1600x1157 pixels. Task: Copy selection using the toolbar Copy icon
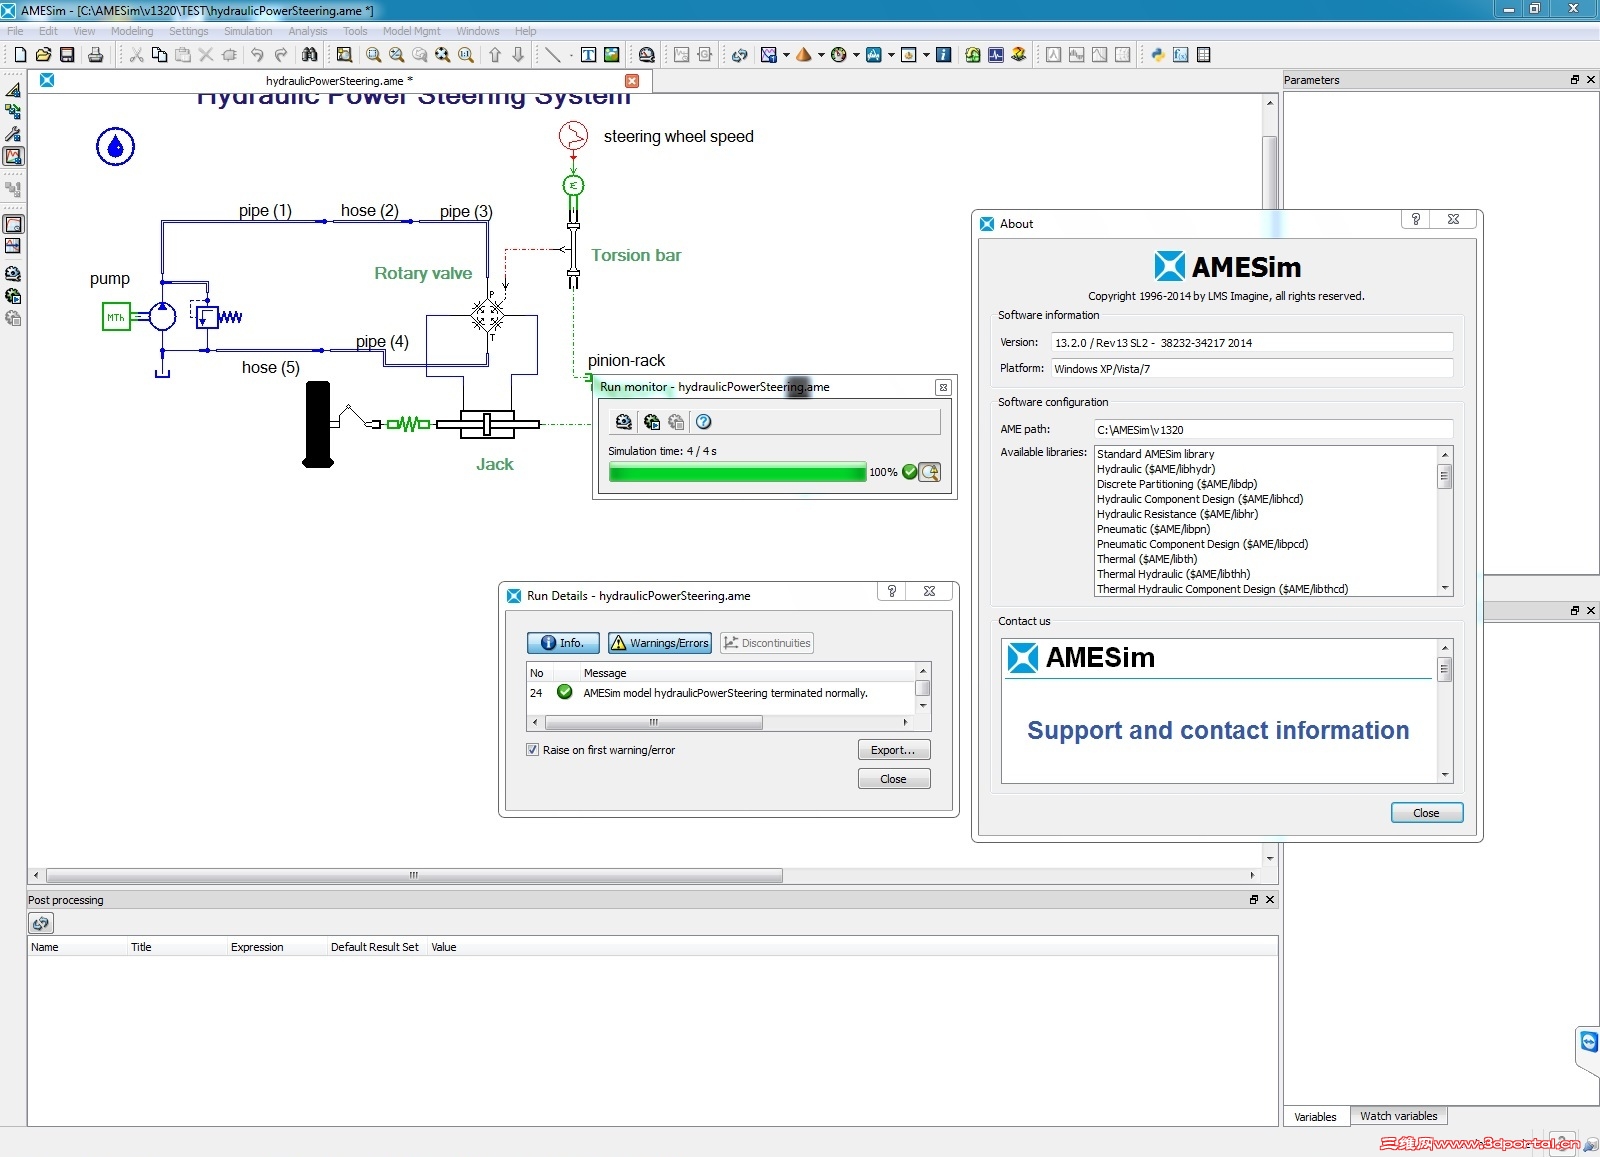(x=159, y=55)
